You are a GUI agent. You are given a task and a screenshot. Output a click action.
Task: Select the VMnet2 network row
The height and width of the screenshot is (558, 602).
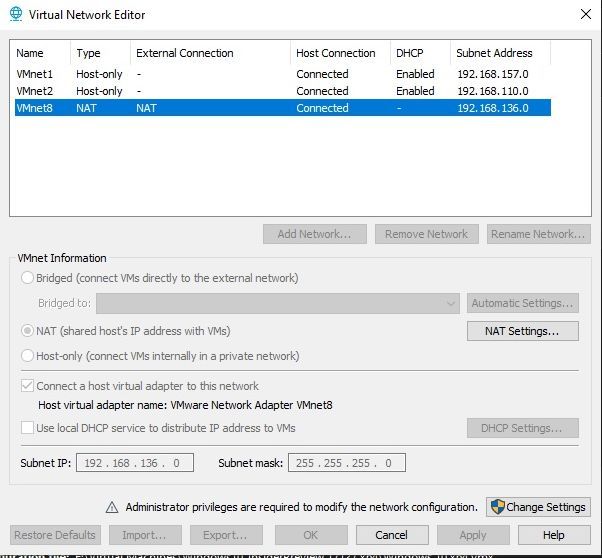pos(283,91)
